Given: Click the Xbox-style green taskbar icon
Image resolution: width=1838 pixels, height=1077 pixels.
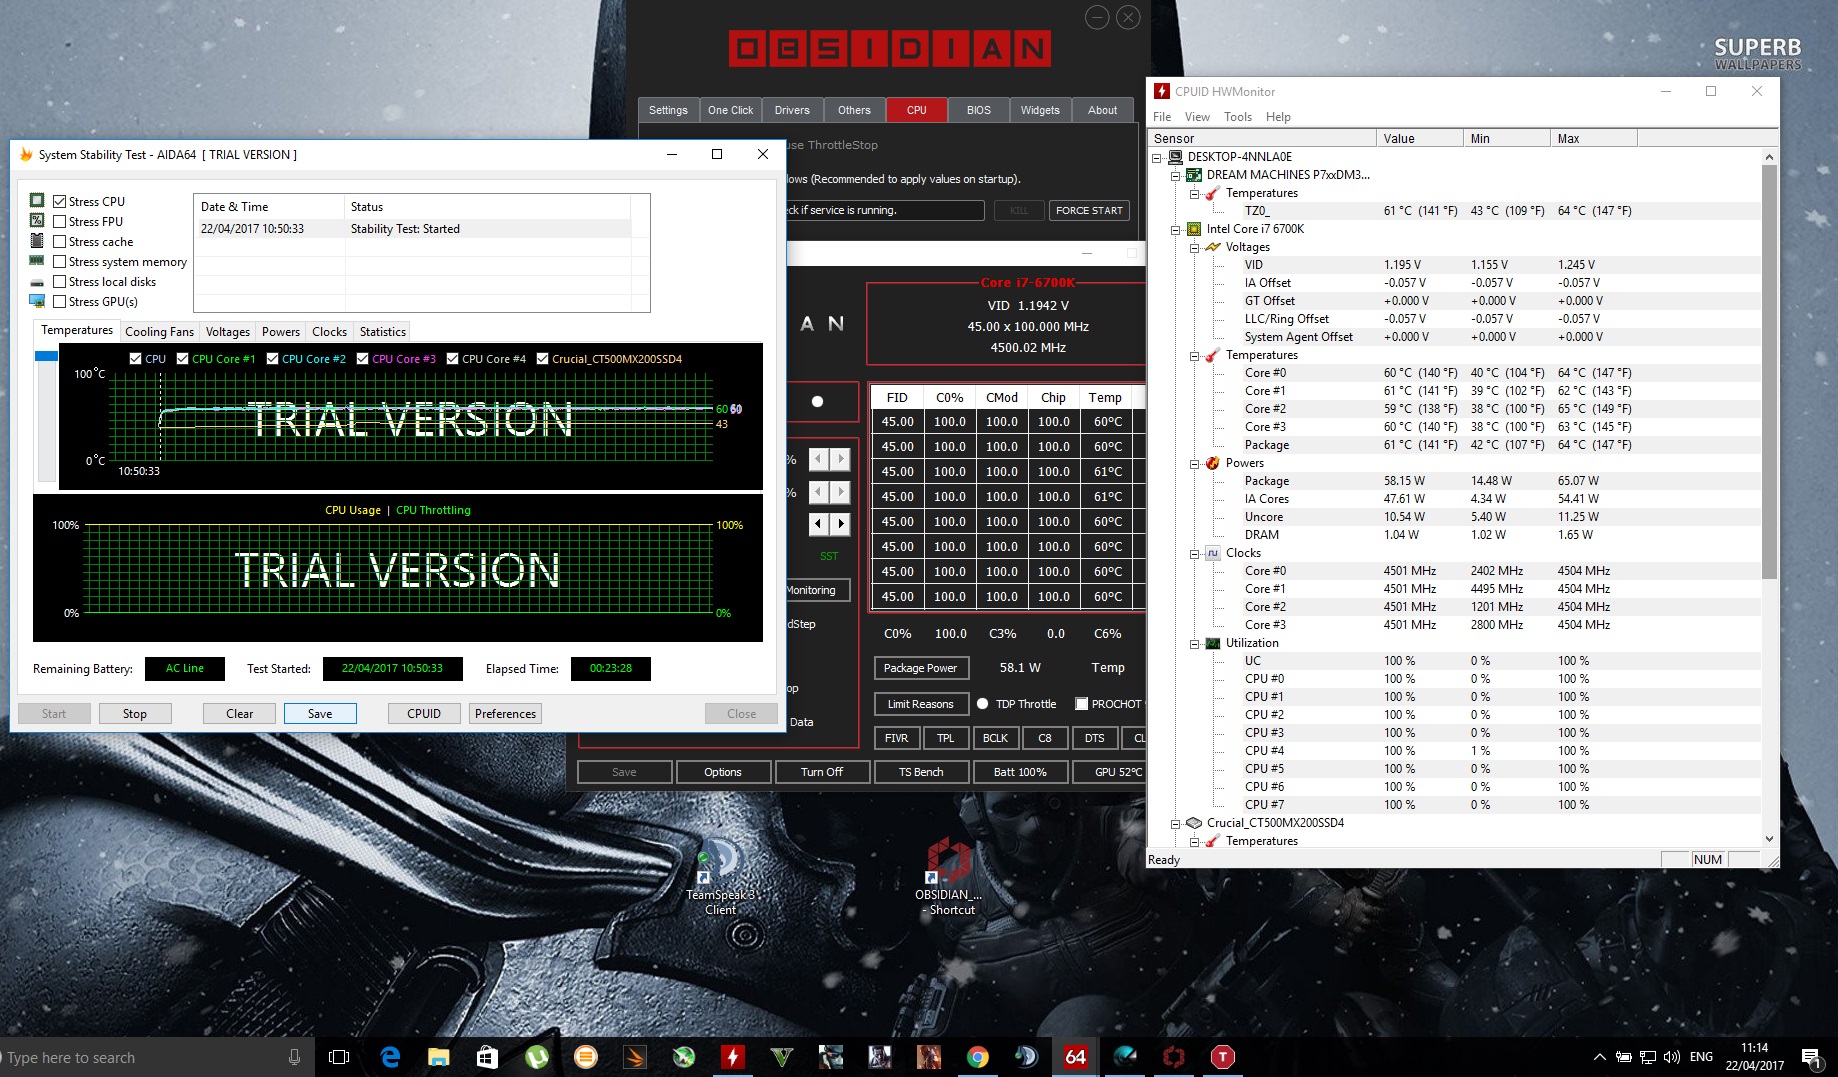Looking at the screenshot, I should click(684, 1057).
